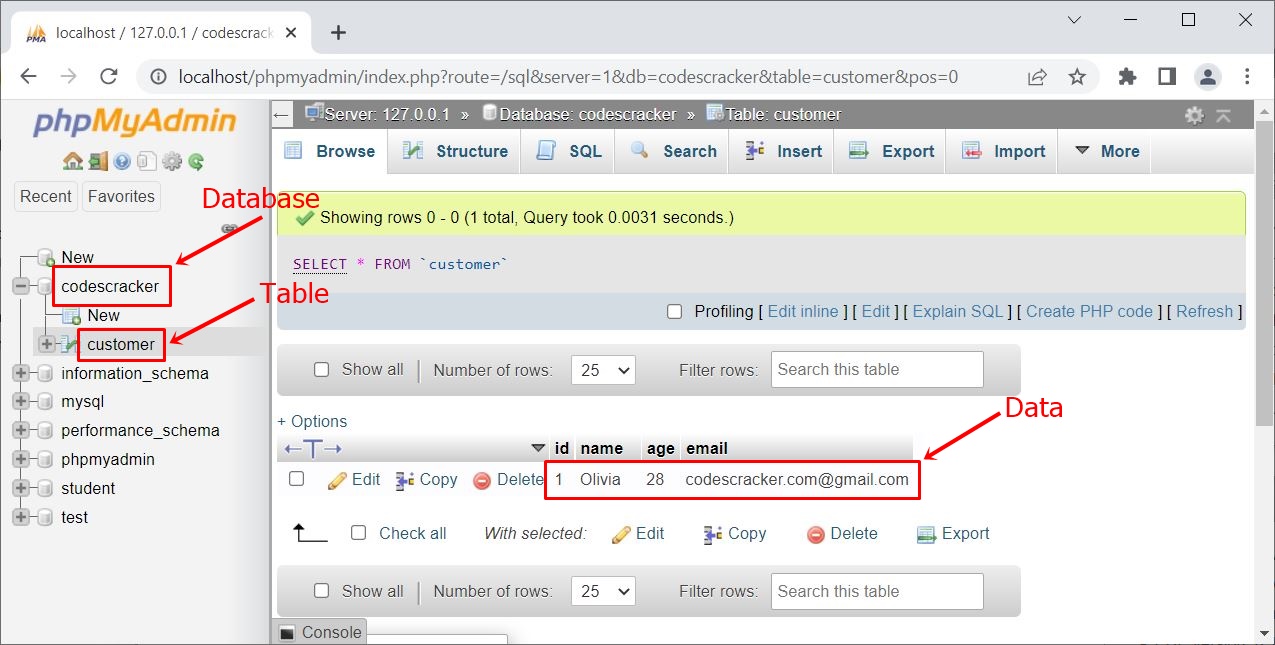Click inside the Filter rows search field
The image size is (1275, 645).
click(x=876, y=369)
